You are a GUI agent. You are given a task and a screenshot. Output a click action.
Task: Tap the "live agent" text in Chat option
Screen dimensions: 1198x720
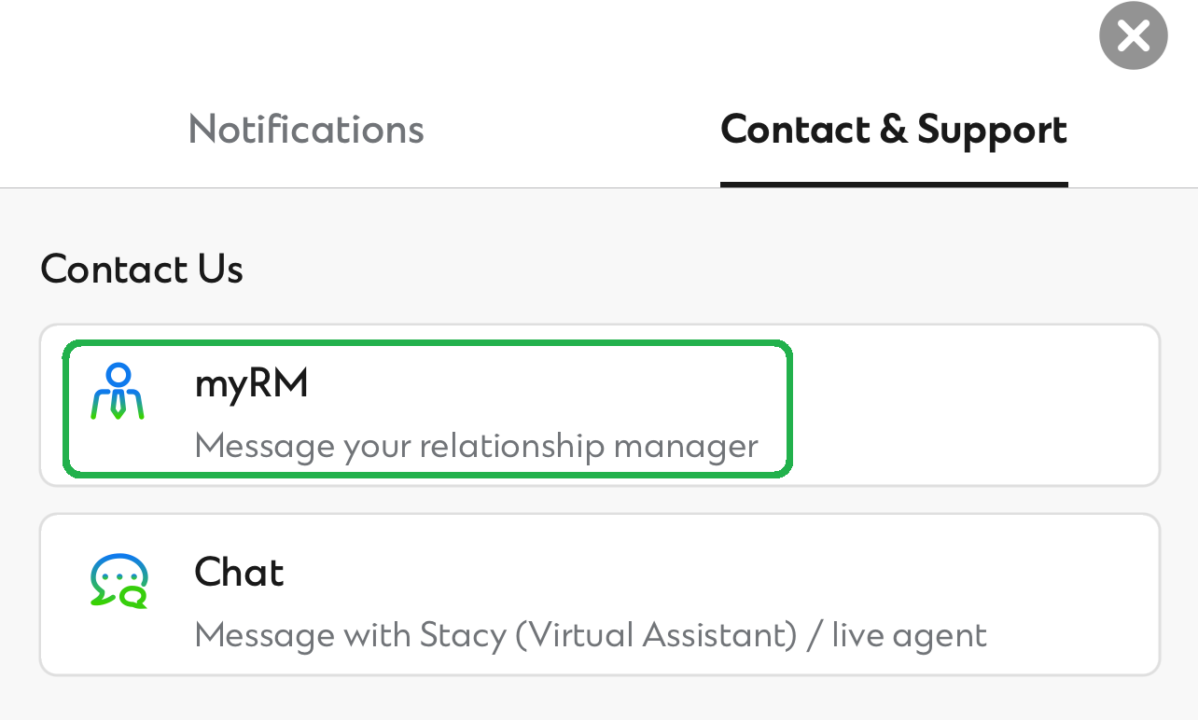(909, 635)
